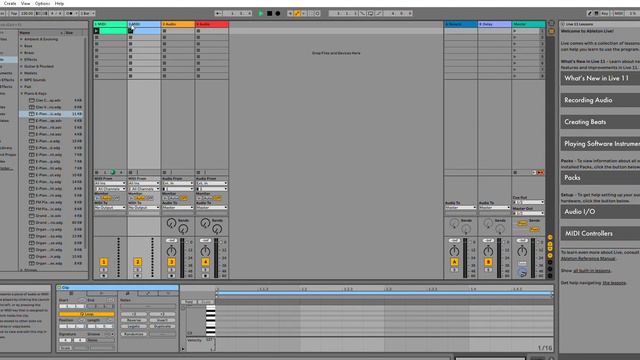Click Stop Clips button on track 1

click(x=97, y=173)
